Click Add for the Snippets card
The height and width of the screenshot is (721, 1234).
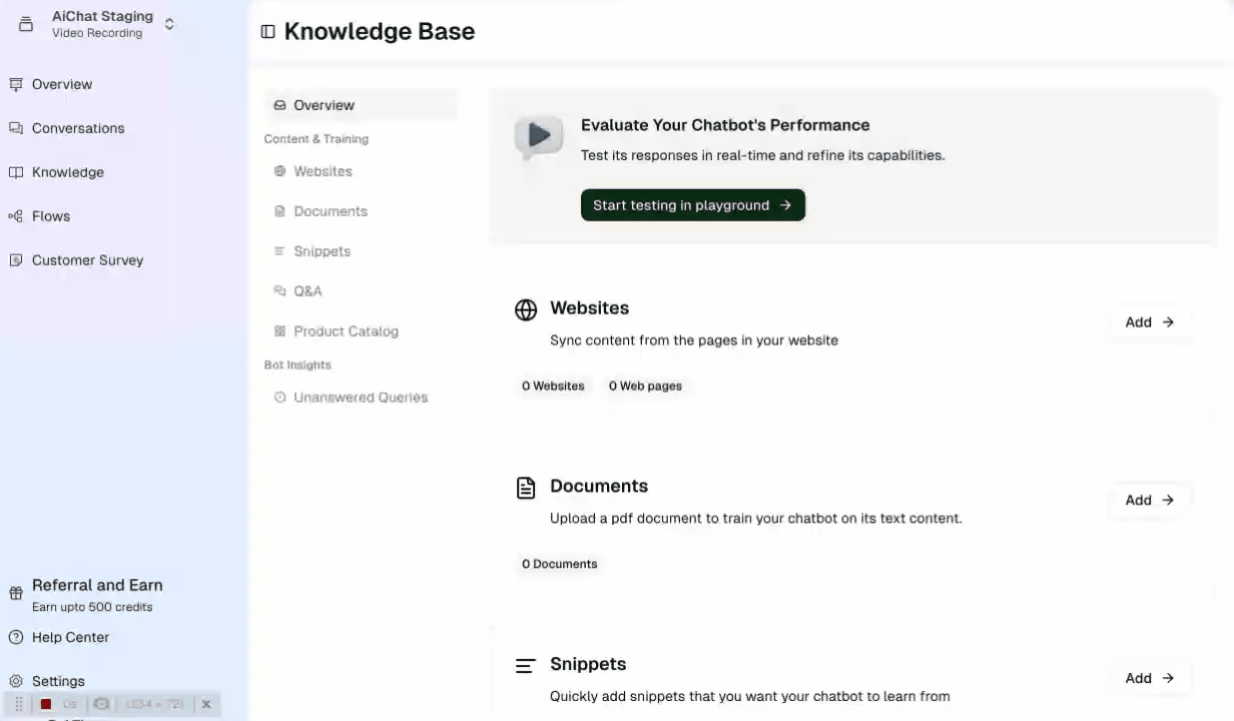click(x=1149, y=678)
